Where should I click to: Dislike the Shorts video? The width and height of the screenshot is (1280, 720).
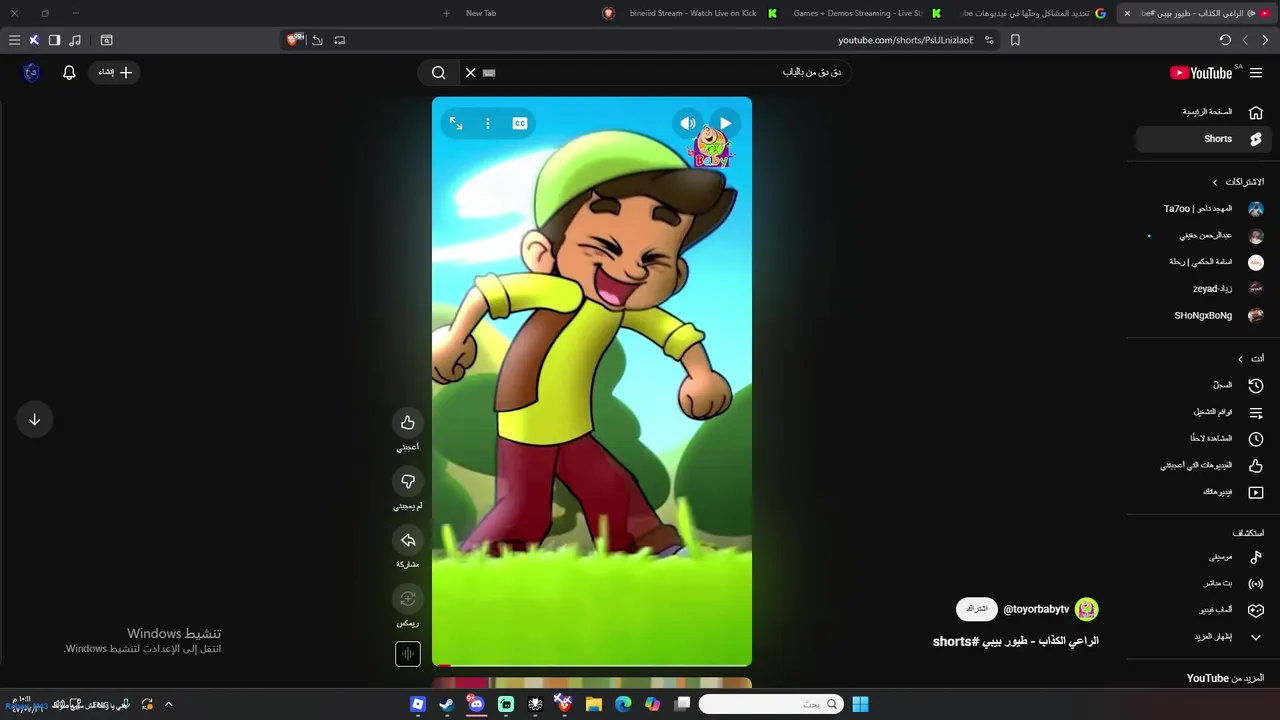pos(408,481)
